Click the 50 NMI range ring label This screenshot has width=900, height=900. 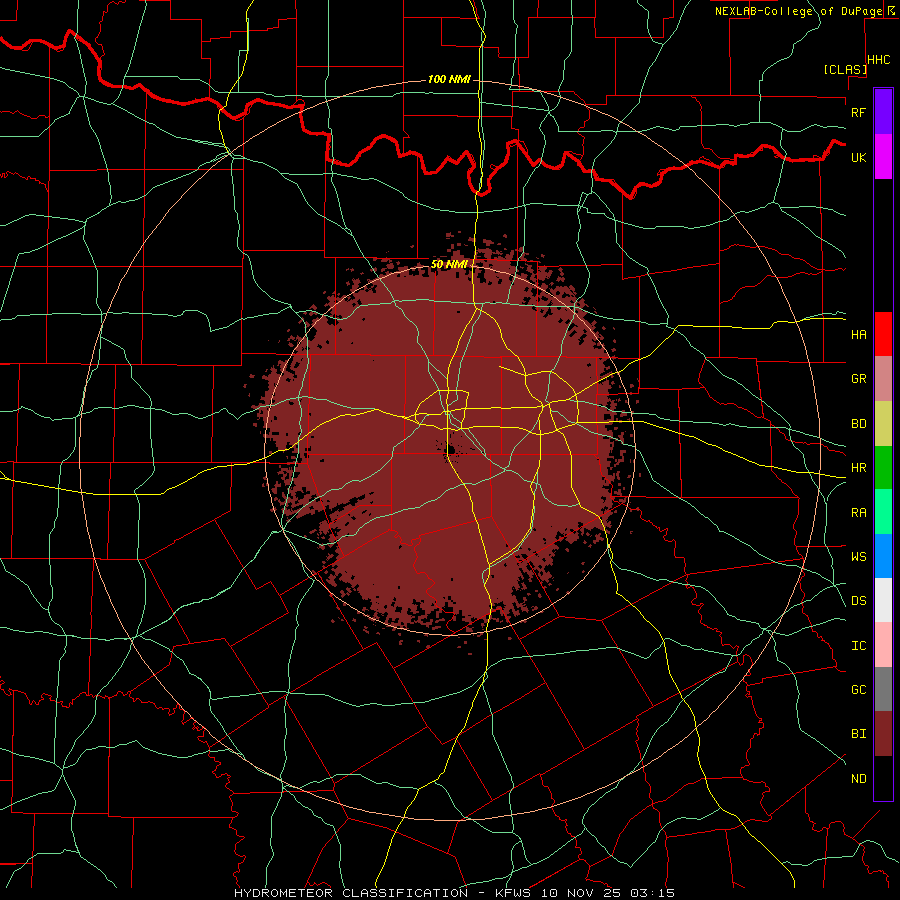pyautogui.click(x=449, y=265)
